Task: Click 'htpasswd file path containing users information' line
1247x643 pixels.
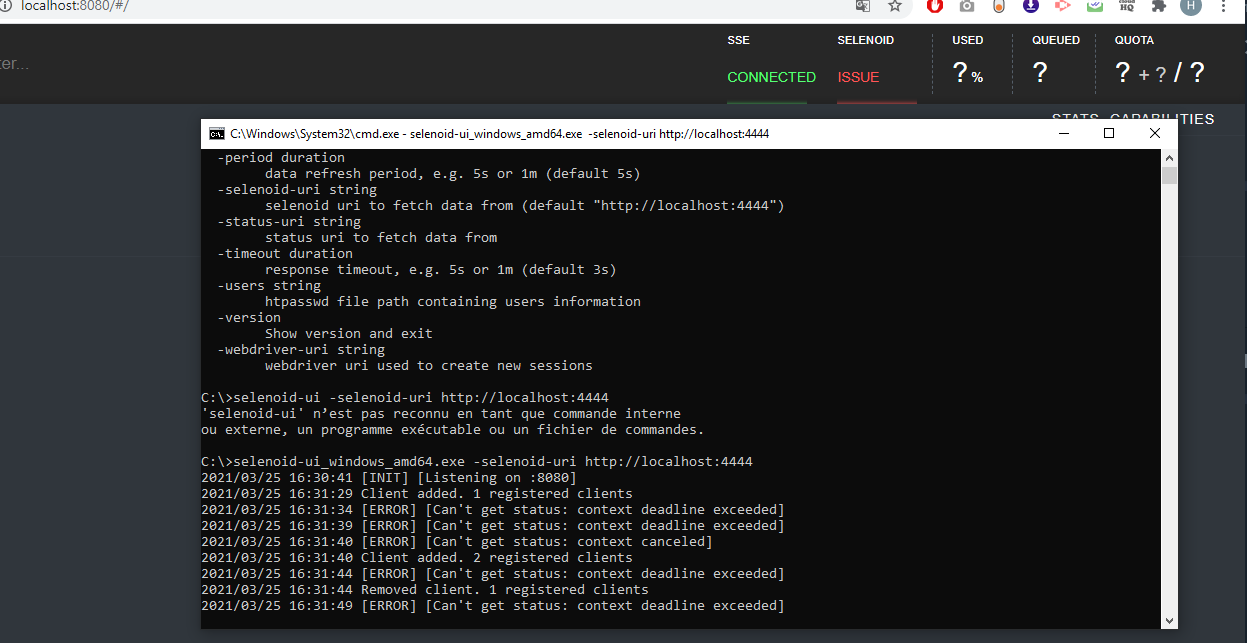Action: pyautogui.click(x=453, y=302)
